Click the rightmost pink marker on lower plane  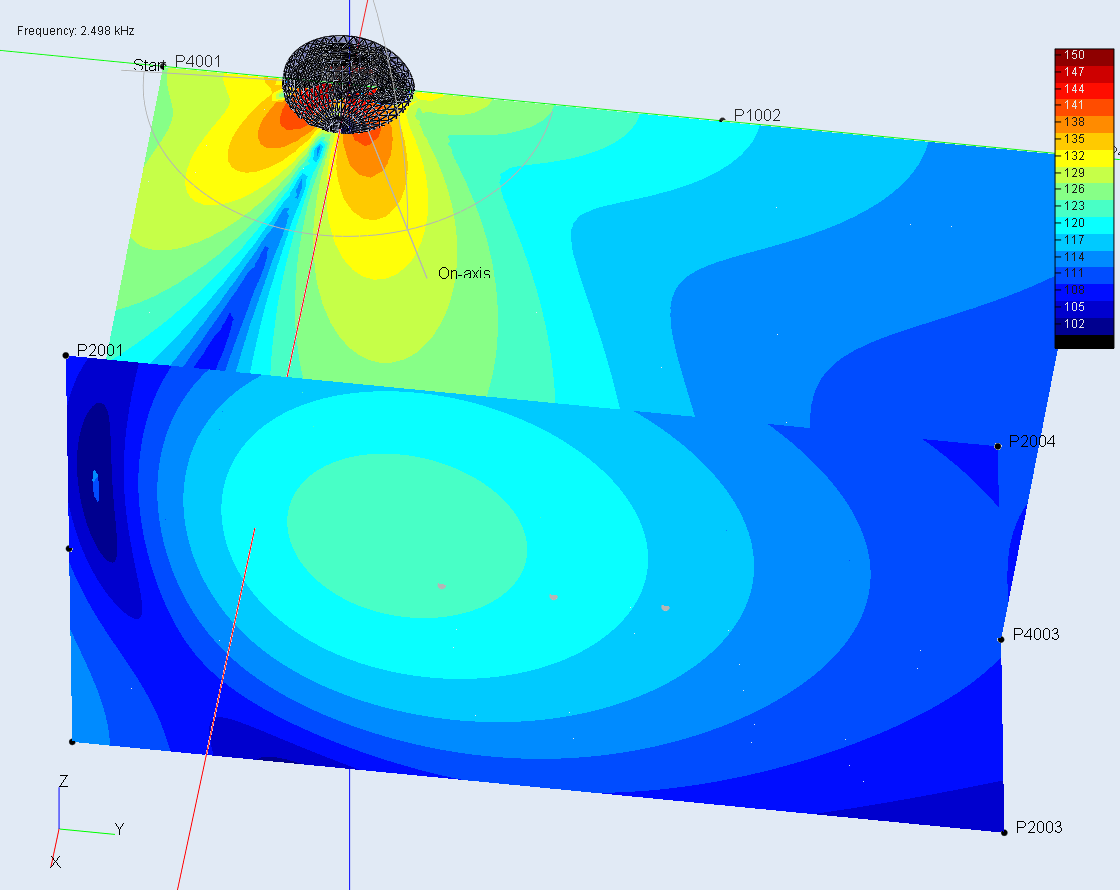(x=665, y=607)
